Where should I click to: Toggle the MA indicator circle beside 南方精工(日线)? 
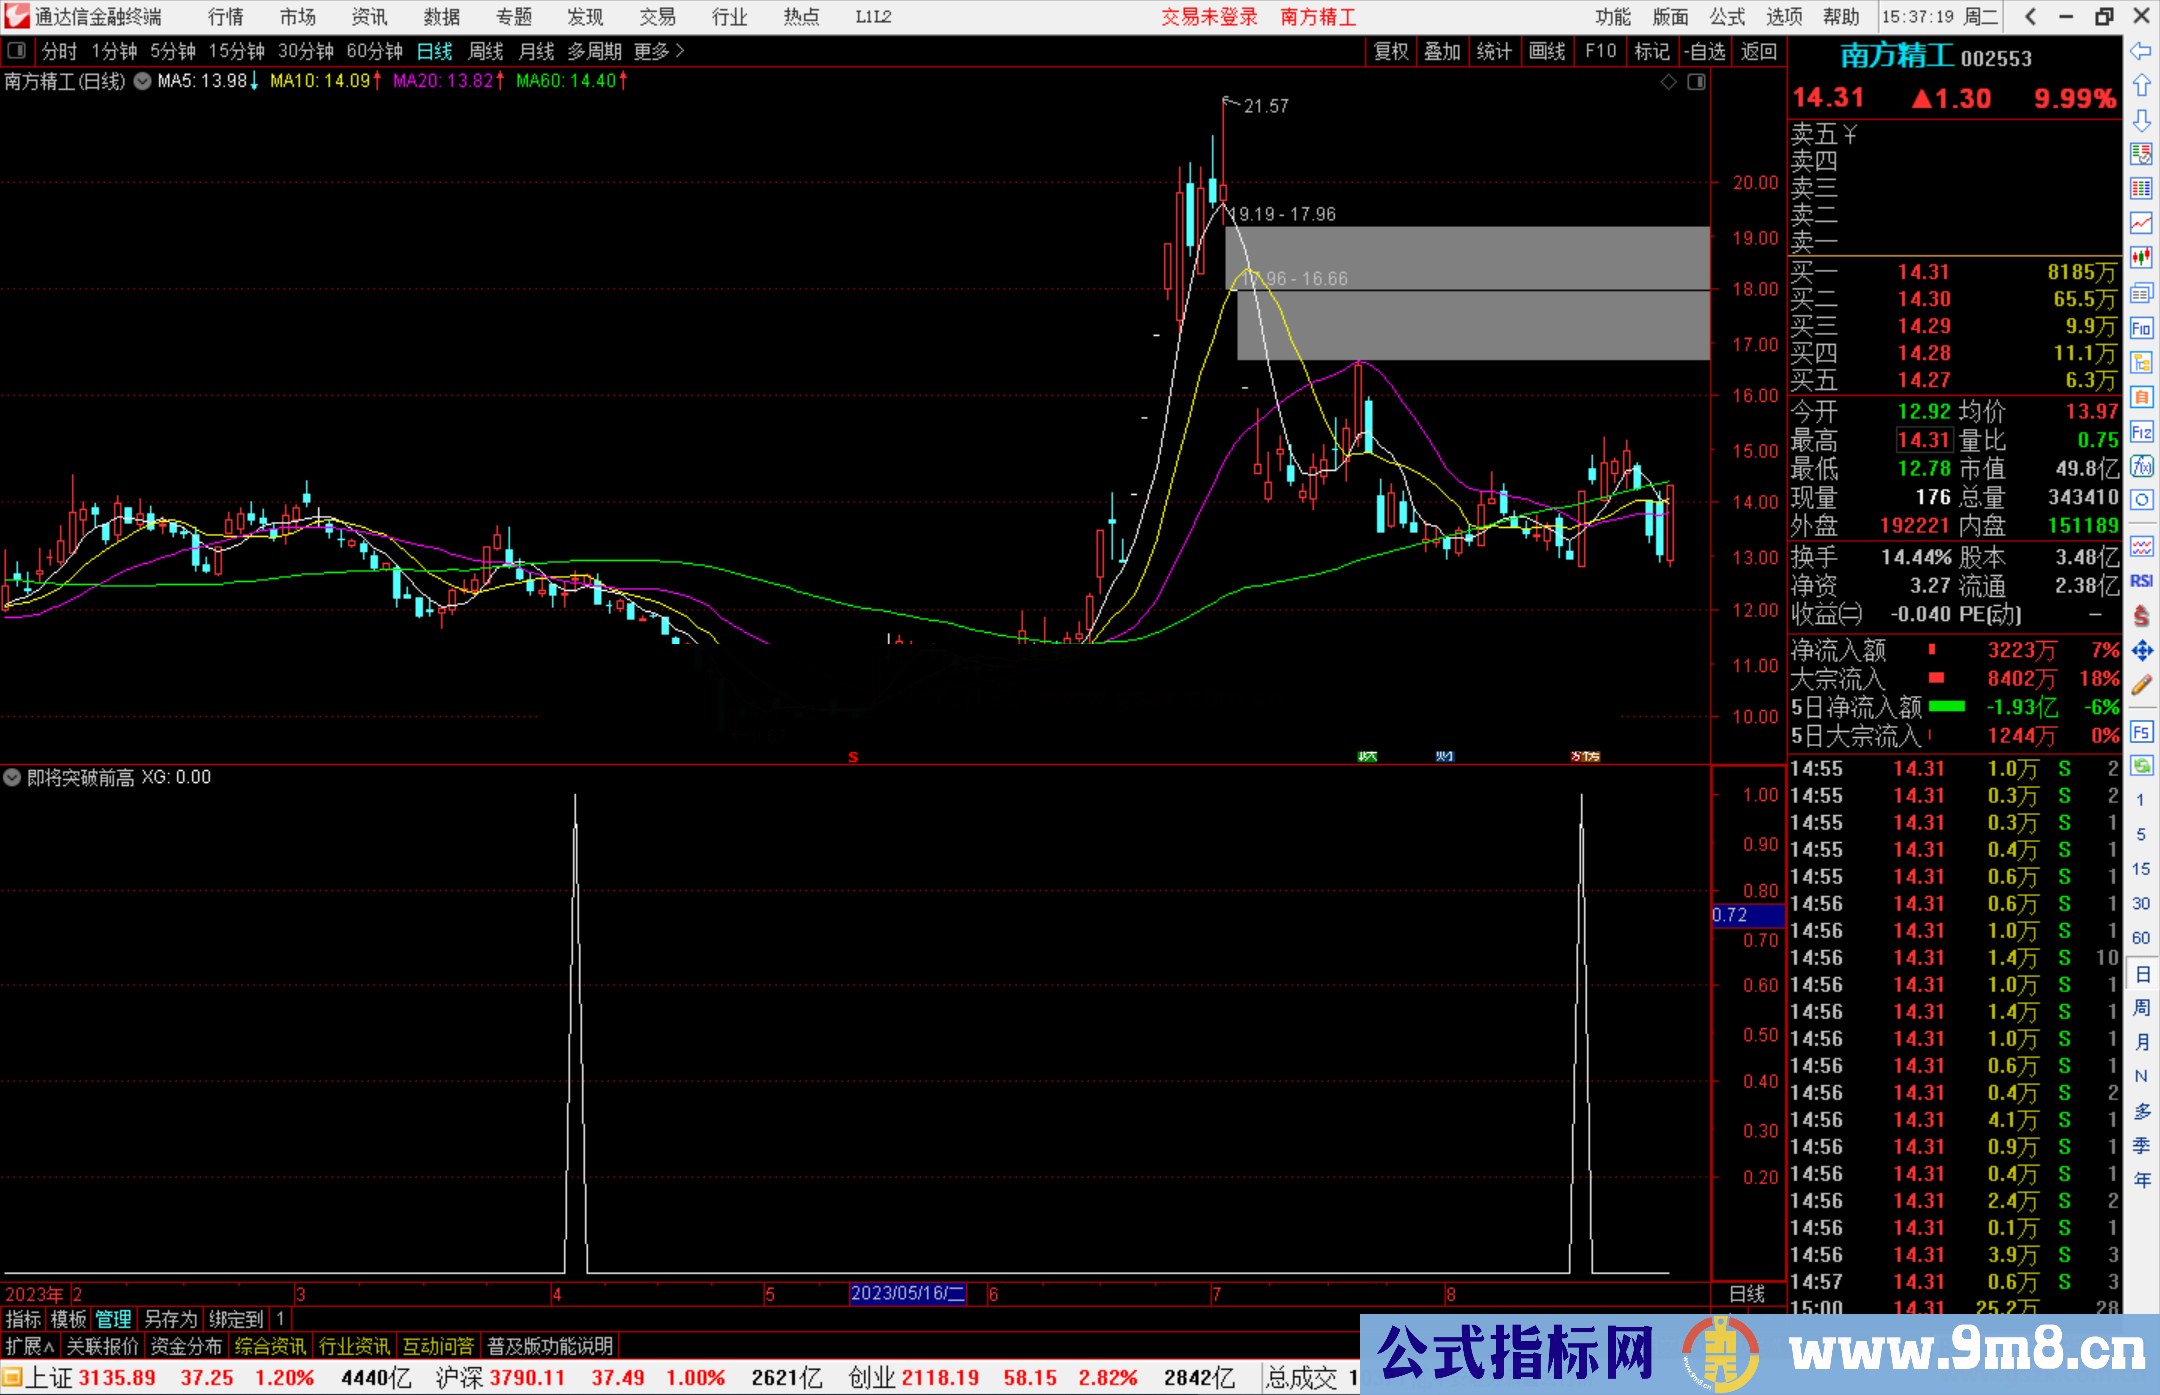pyautogui.click(x=142, y=81)
